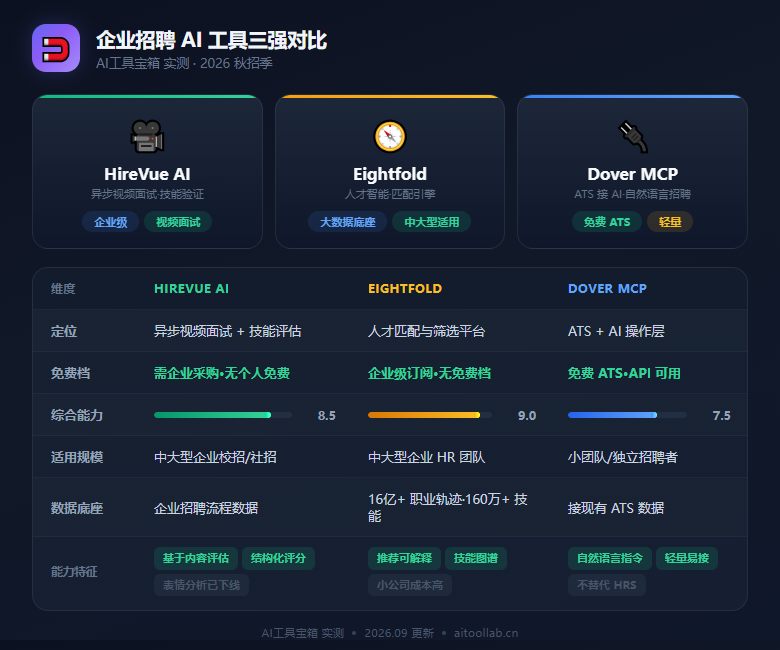Image resolution: width=780 pixels, height=650 pixels.
Task: Click the 接现有 ATS 数据 cell
Action: (616, 508)
